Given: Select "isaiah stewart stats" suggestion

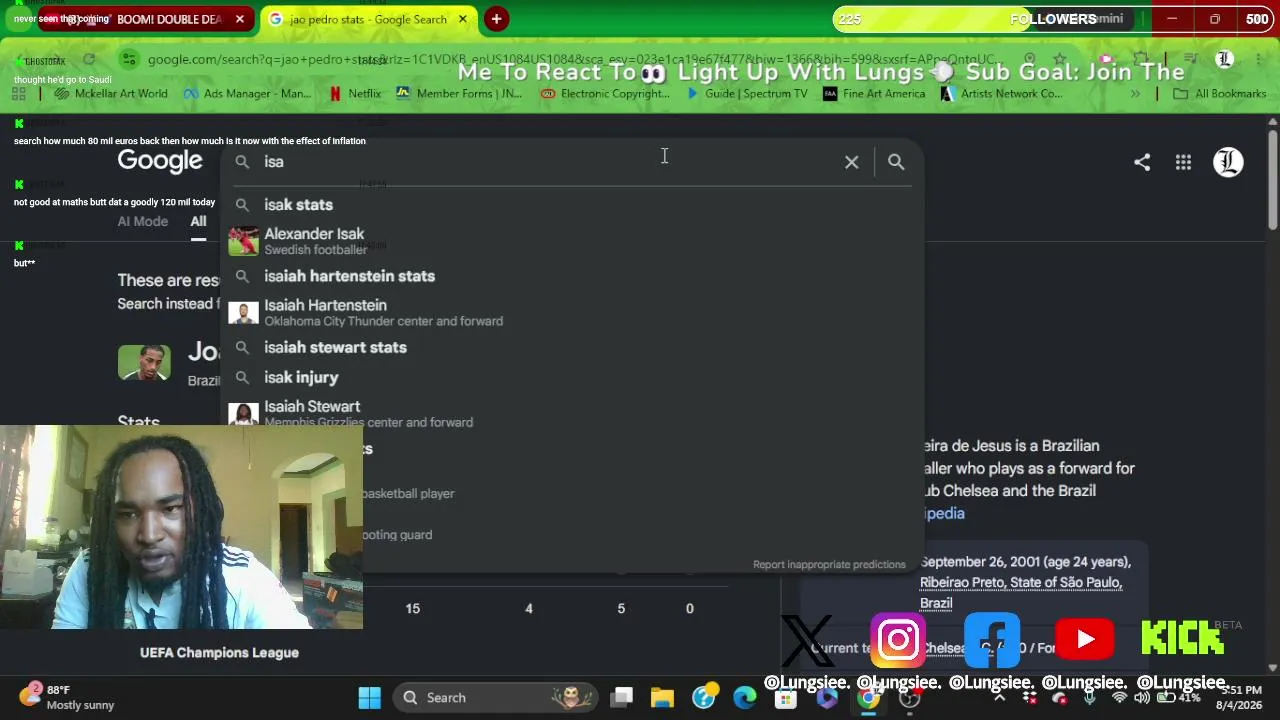Looking at the screenshot, I should (570, 347).
